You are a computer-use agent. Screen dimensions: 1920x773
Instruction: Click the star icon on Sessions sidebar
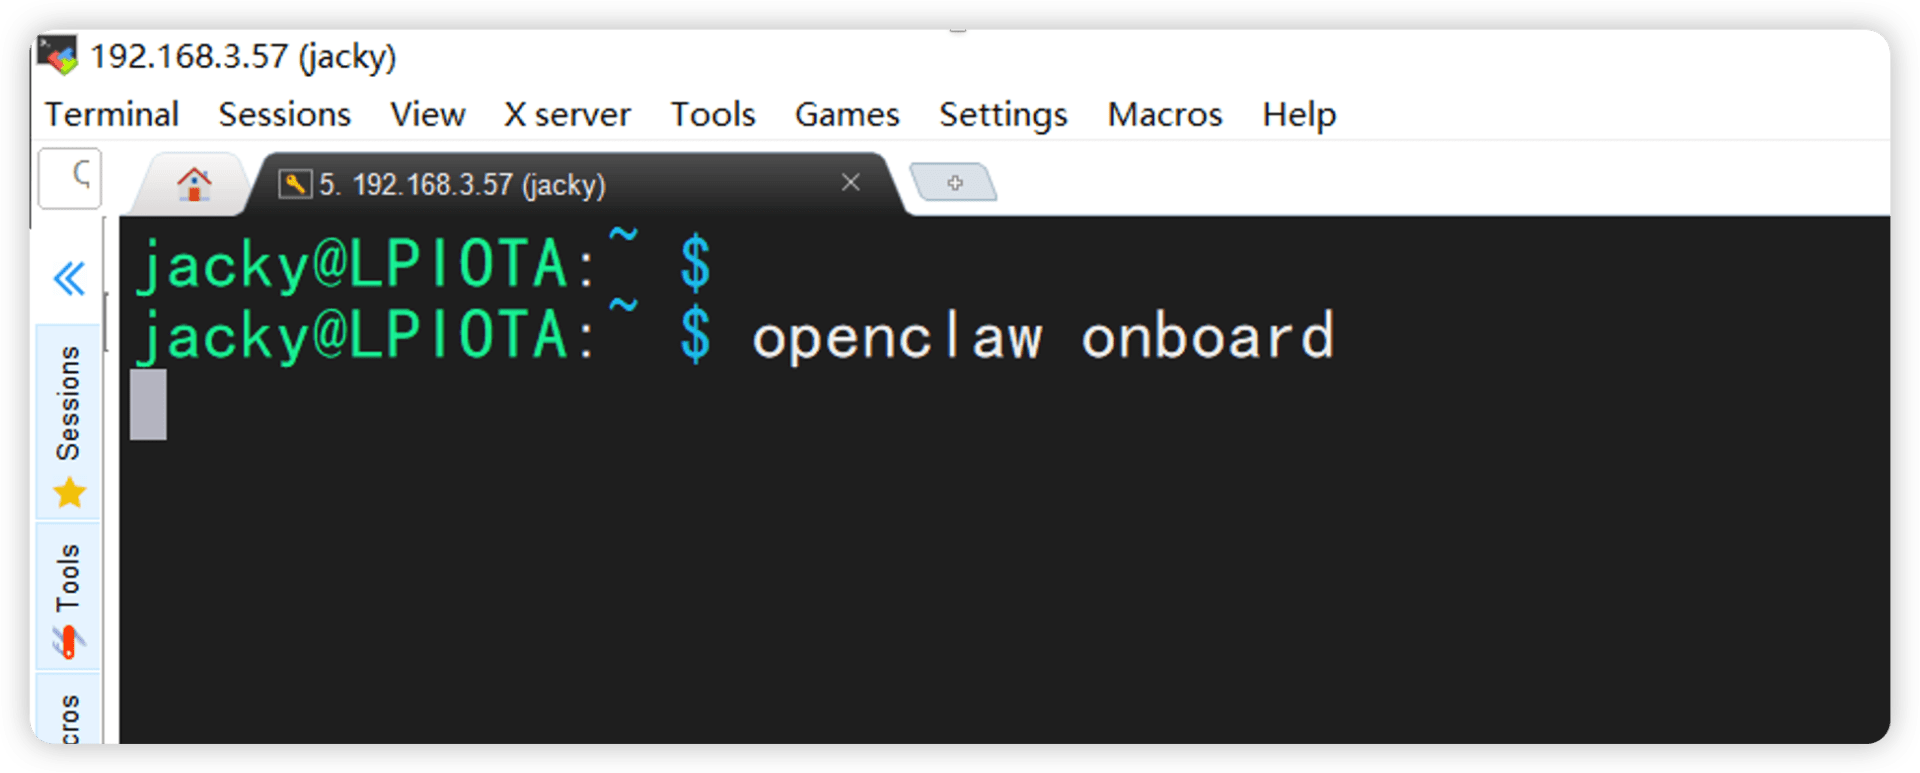coord(70,493)
